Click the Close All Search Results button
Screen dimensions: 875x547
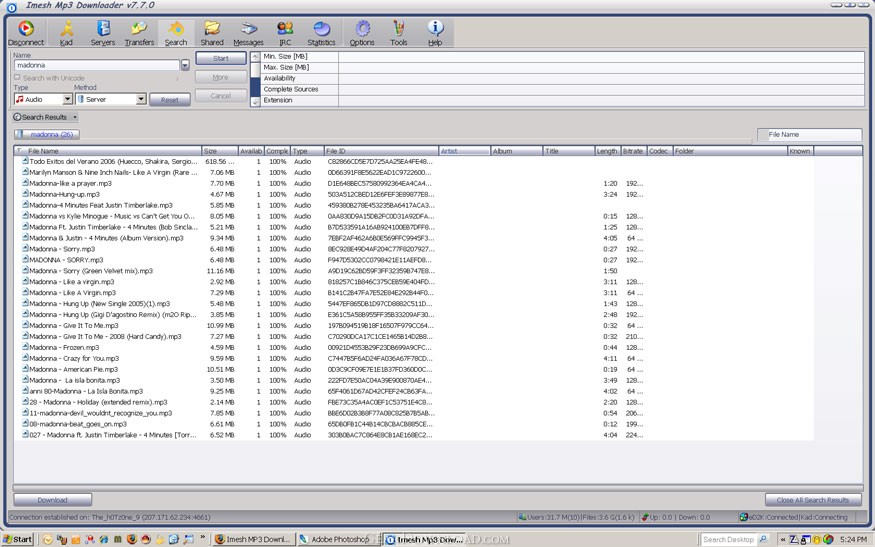coord(812,500)
